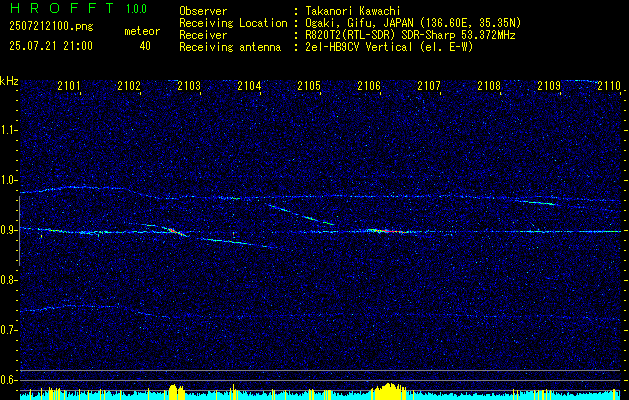Click the 2109 time marker

[x=549, y=86]
